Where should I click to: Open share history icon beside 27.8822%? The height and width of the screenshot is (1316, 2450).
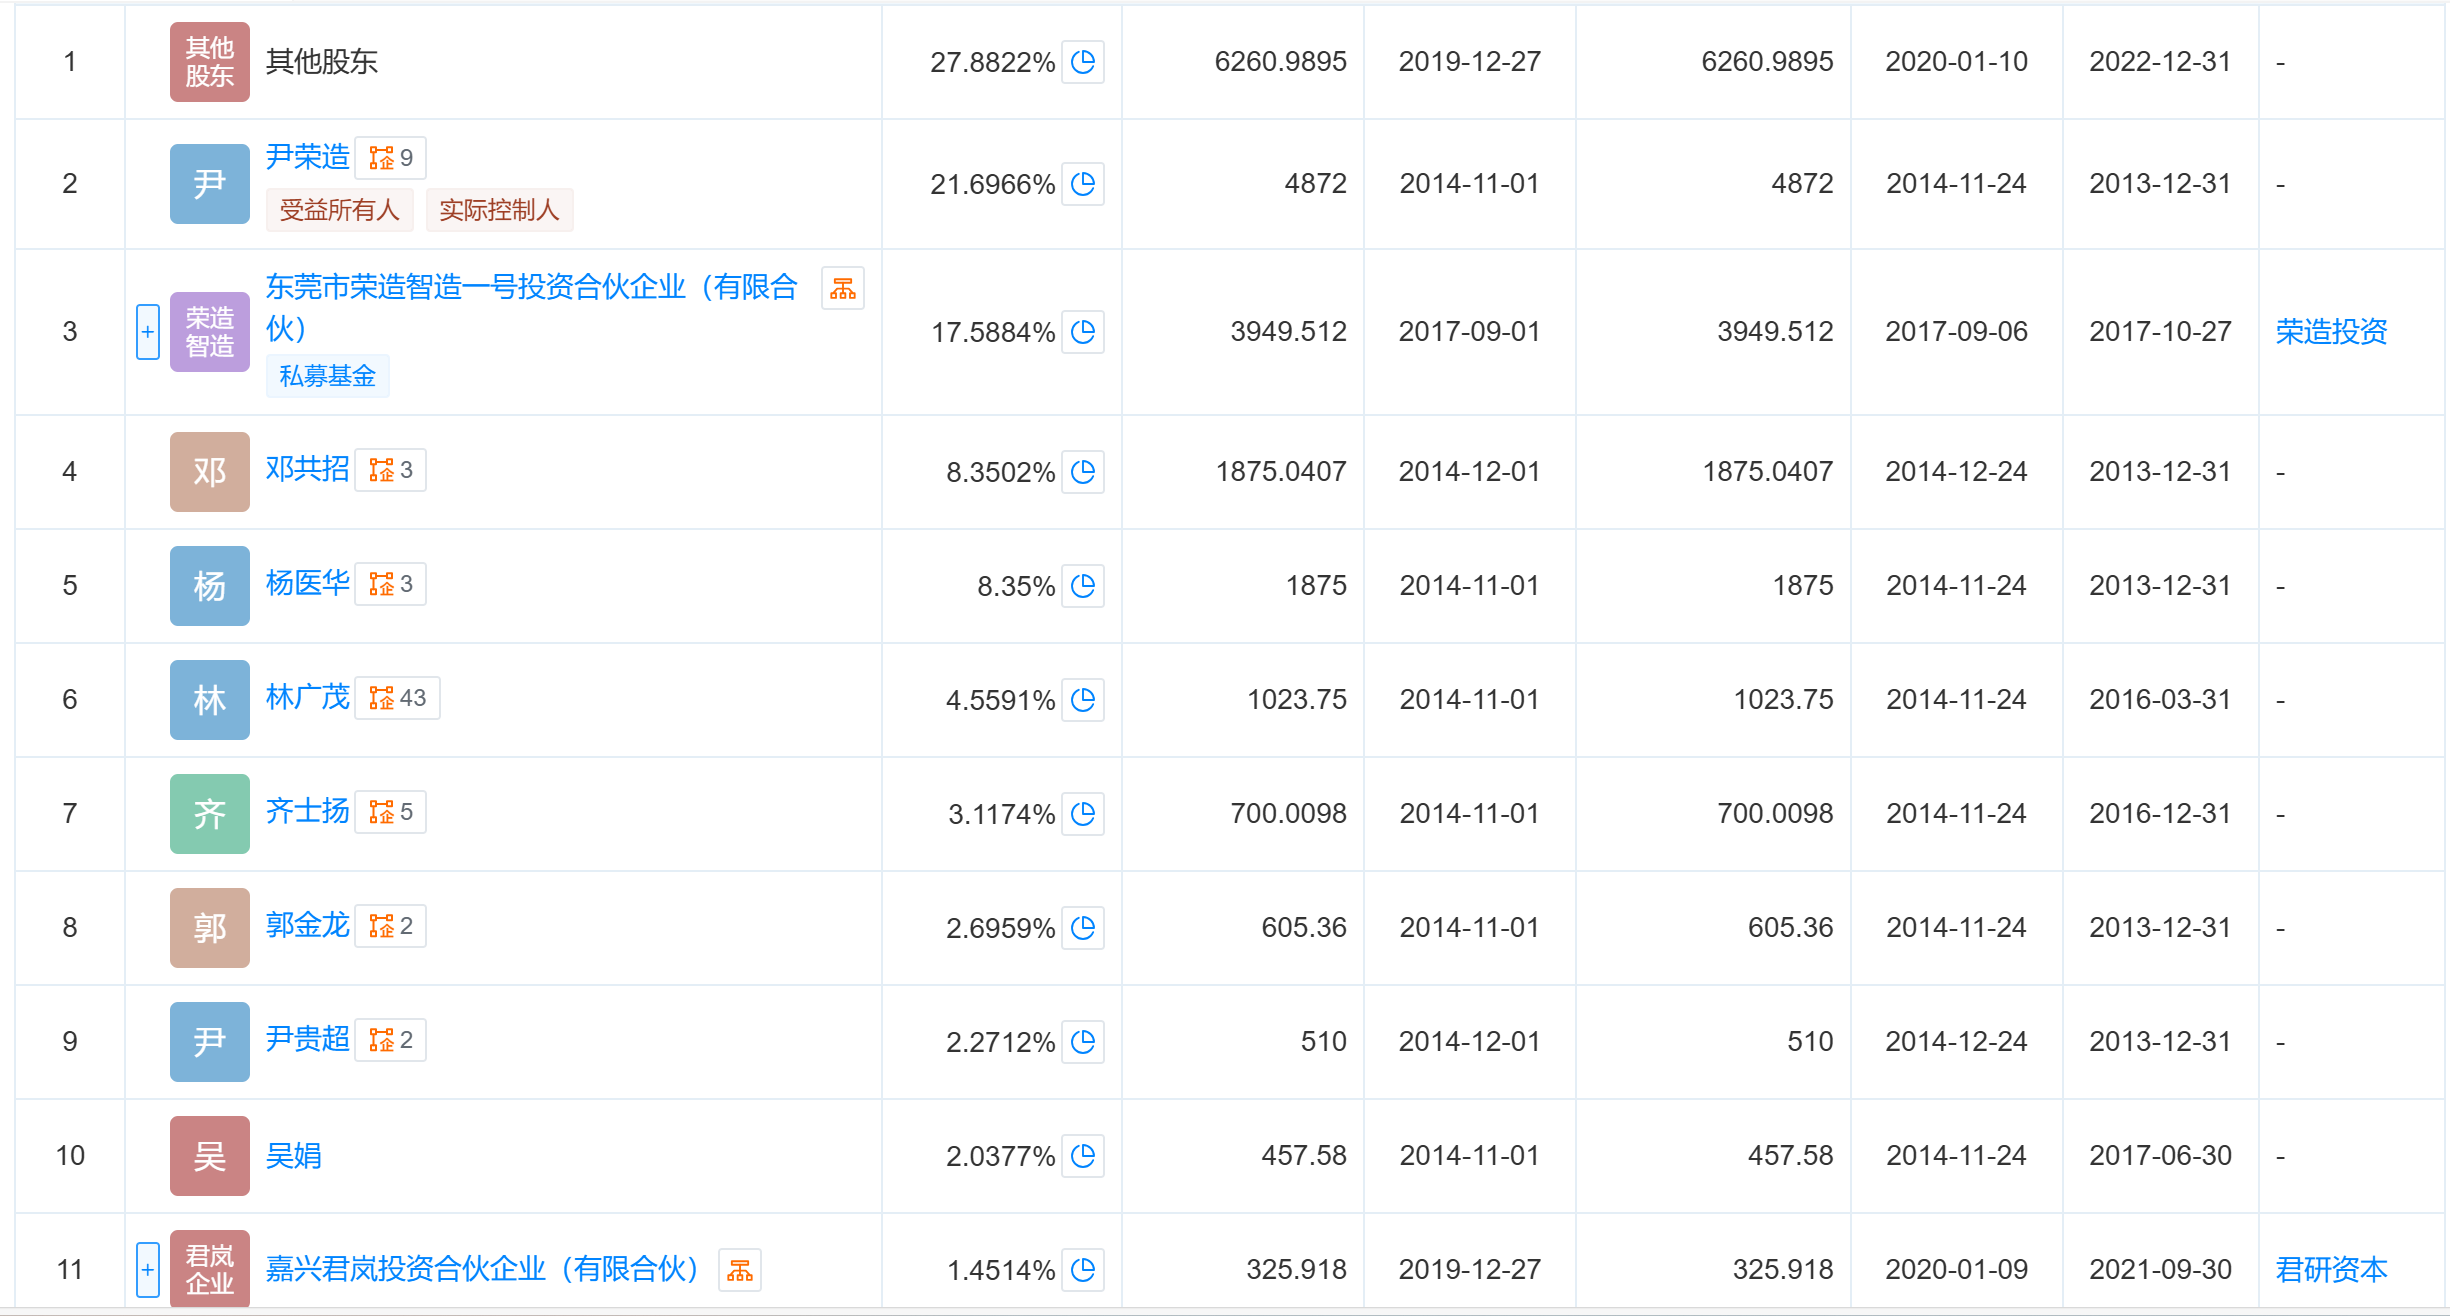(x=1082, y=62)
